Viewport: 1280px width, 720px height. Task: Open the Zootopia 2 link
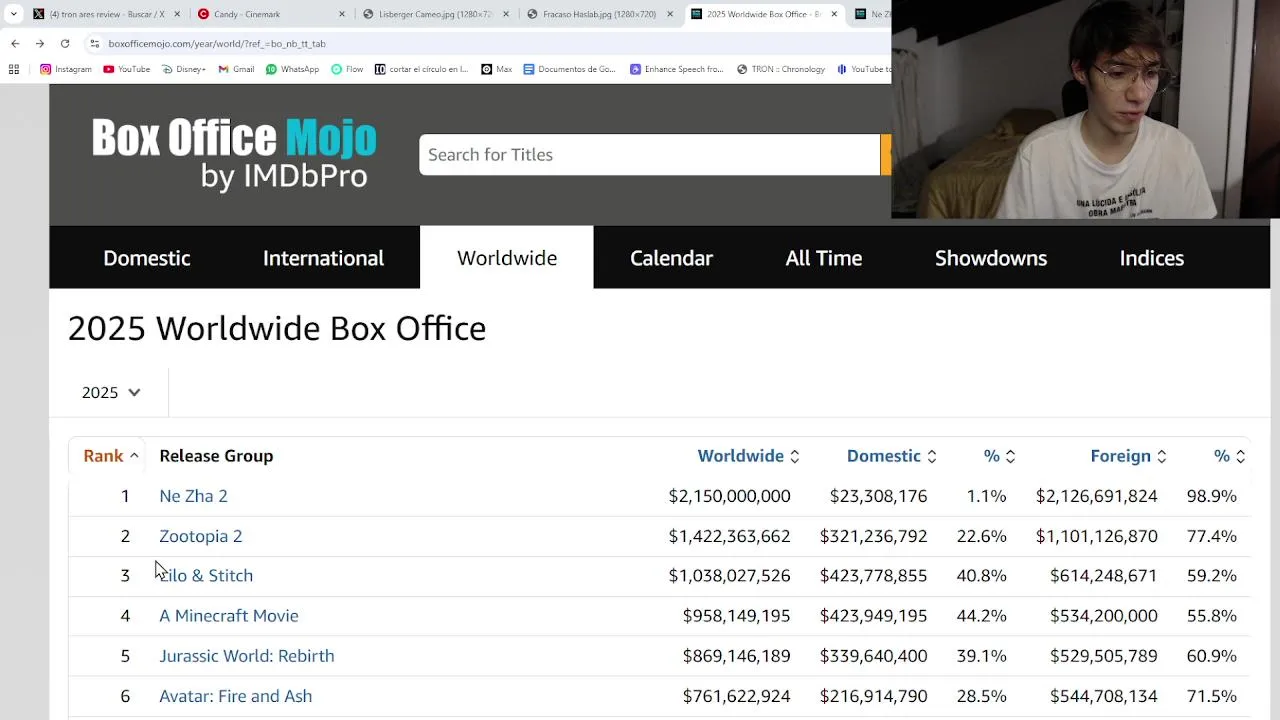(x=200, y=536)
